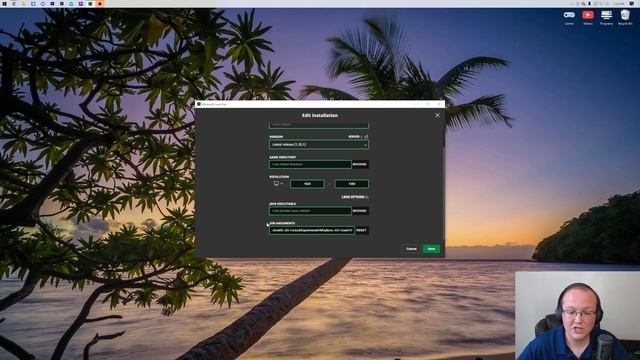Open the Games desktop shortcut
640x360 pixels.
click(x=569, y=18)
